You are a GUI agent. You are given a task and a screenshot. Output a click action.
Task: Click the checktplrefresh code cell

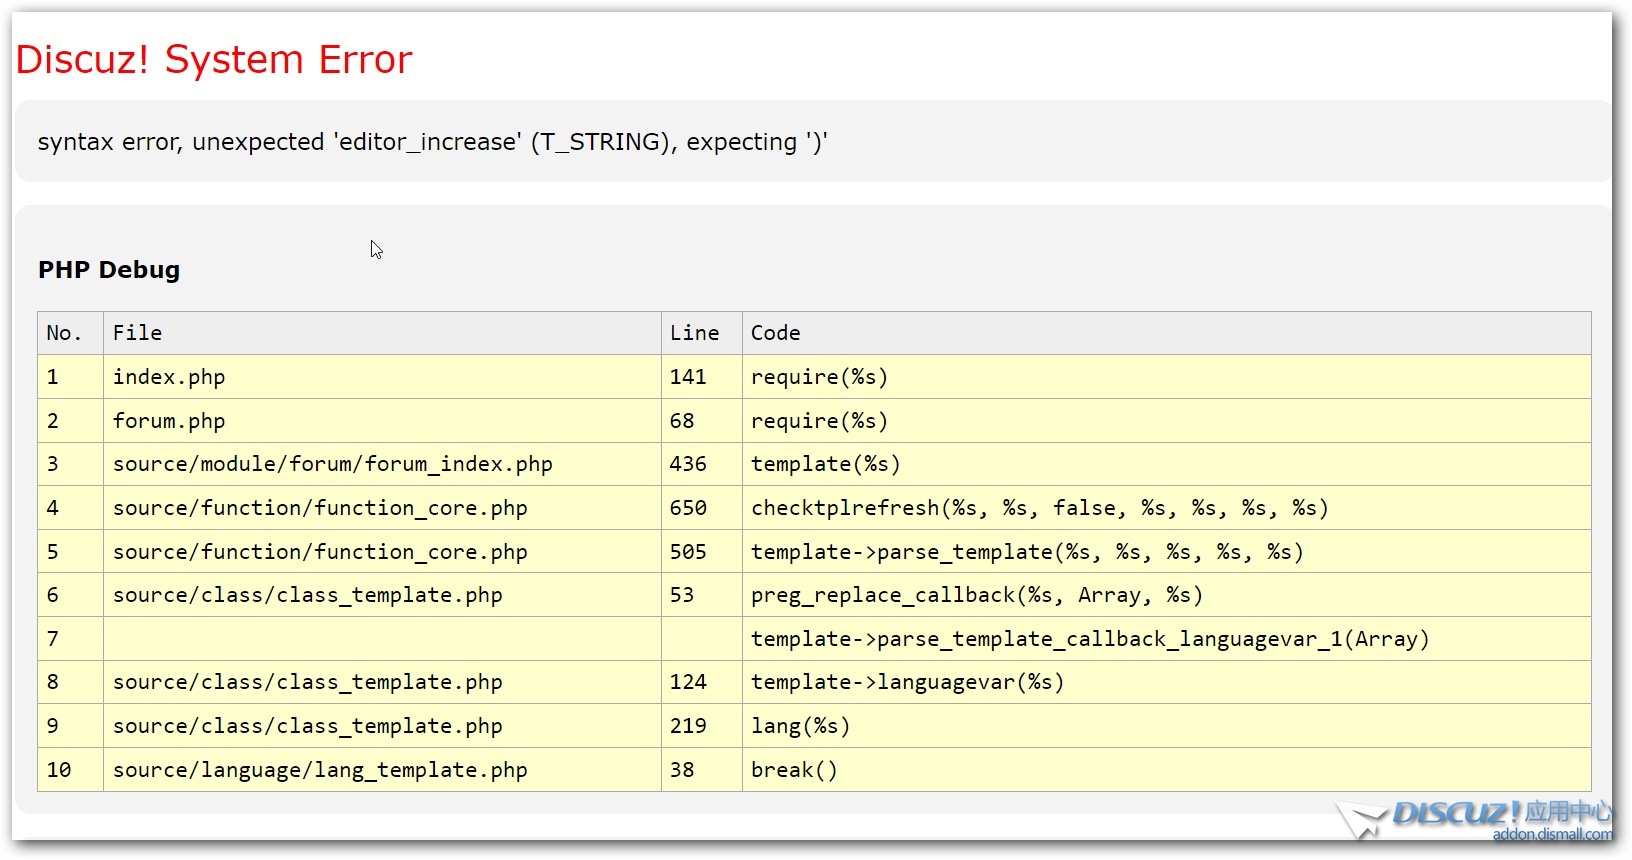[x=1166, y=508]
